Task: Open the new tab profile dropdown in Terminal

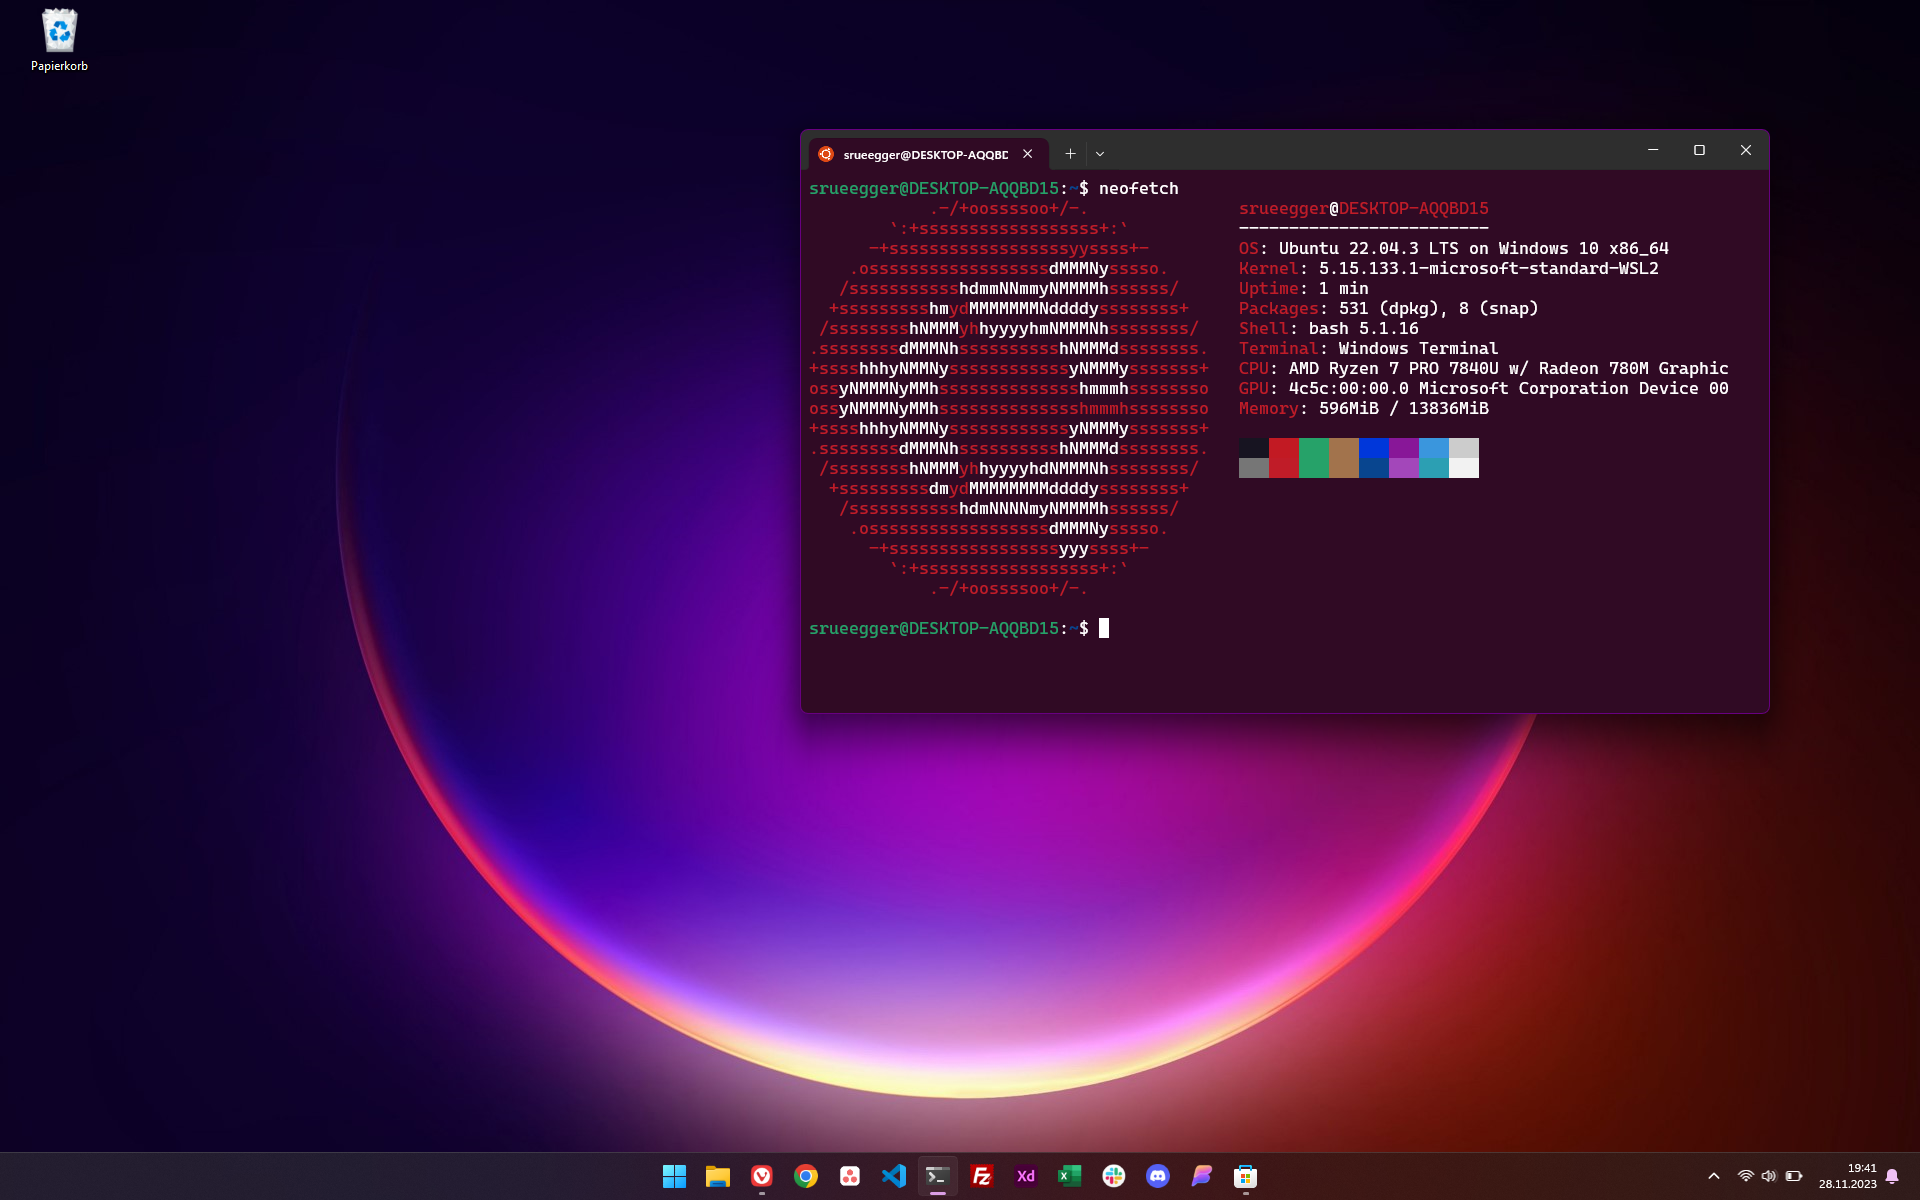Action: (1100, 153)
